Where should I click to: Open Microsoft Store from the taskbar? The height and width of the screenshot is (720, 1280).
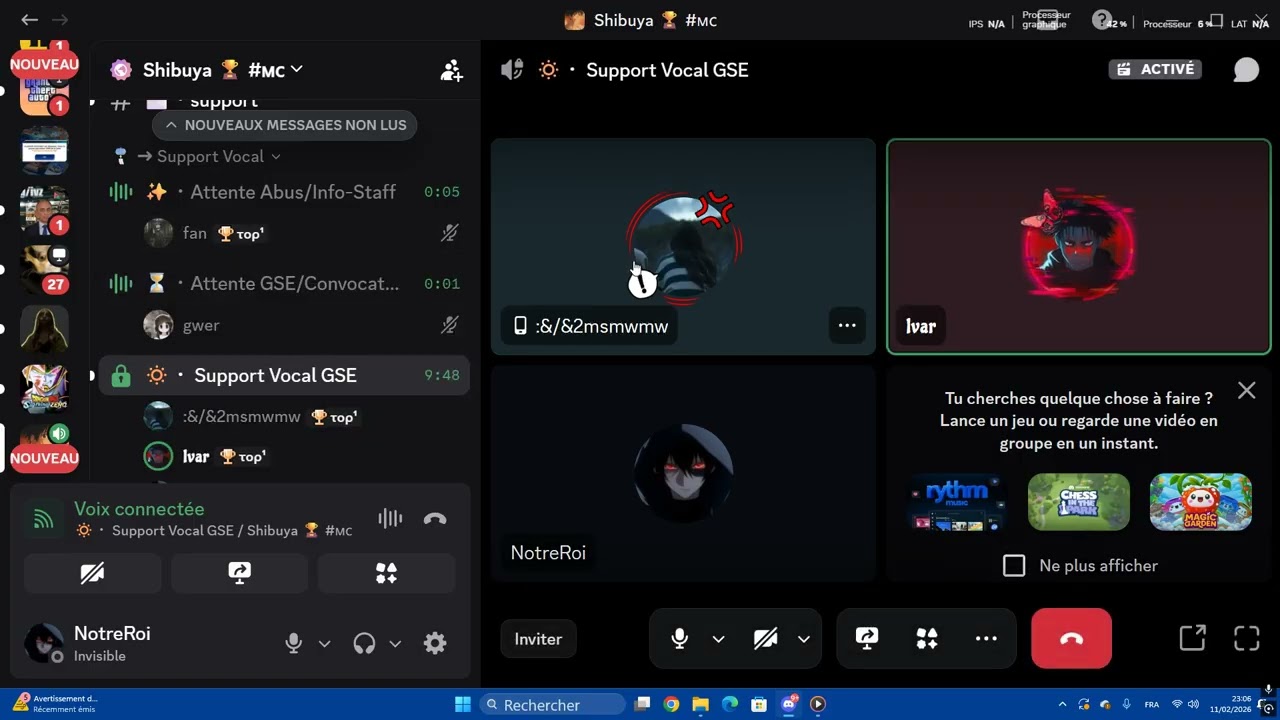click(x=759, y=704)
